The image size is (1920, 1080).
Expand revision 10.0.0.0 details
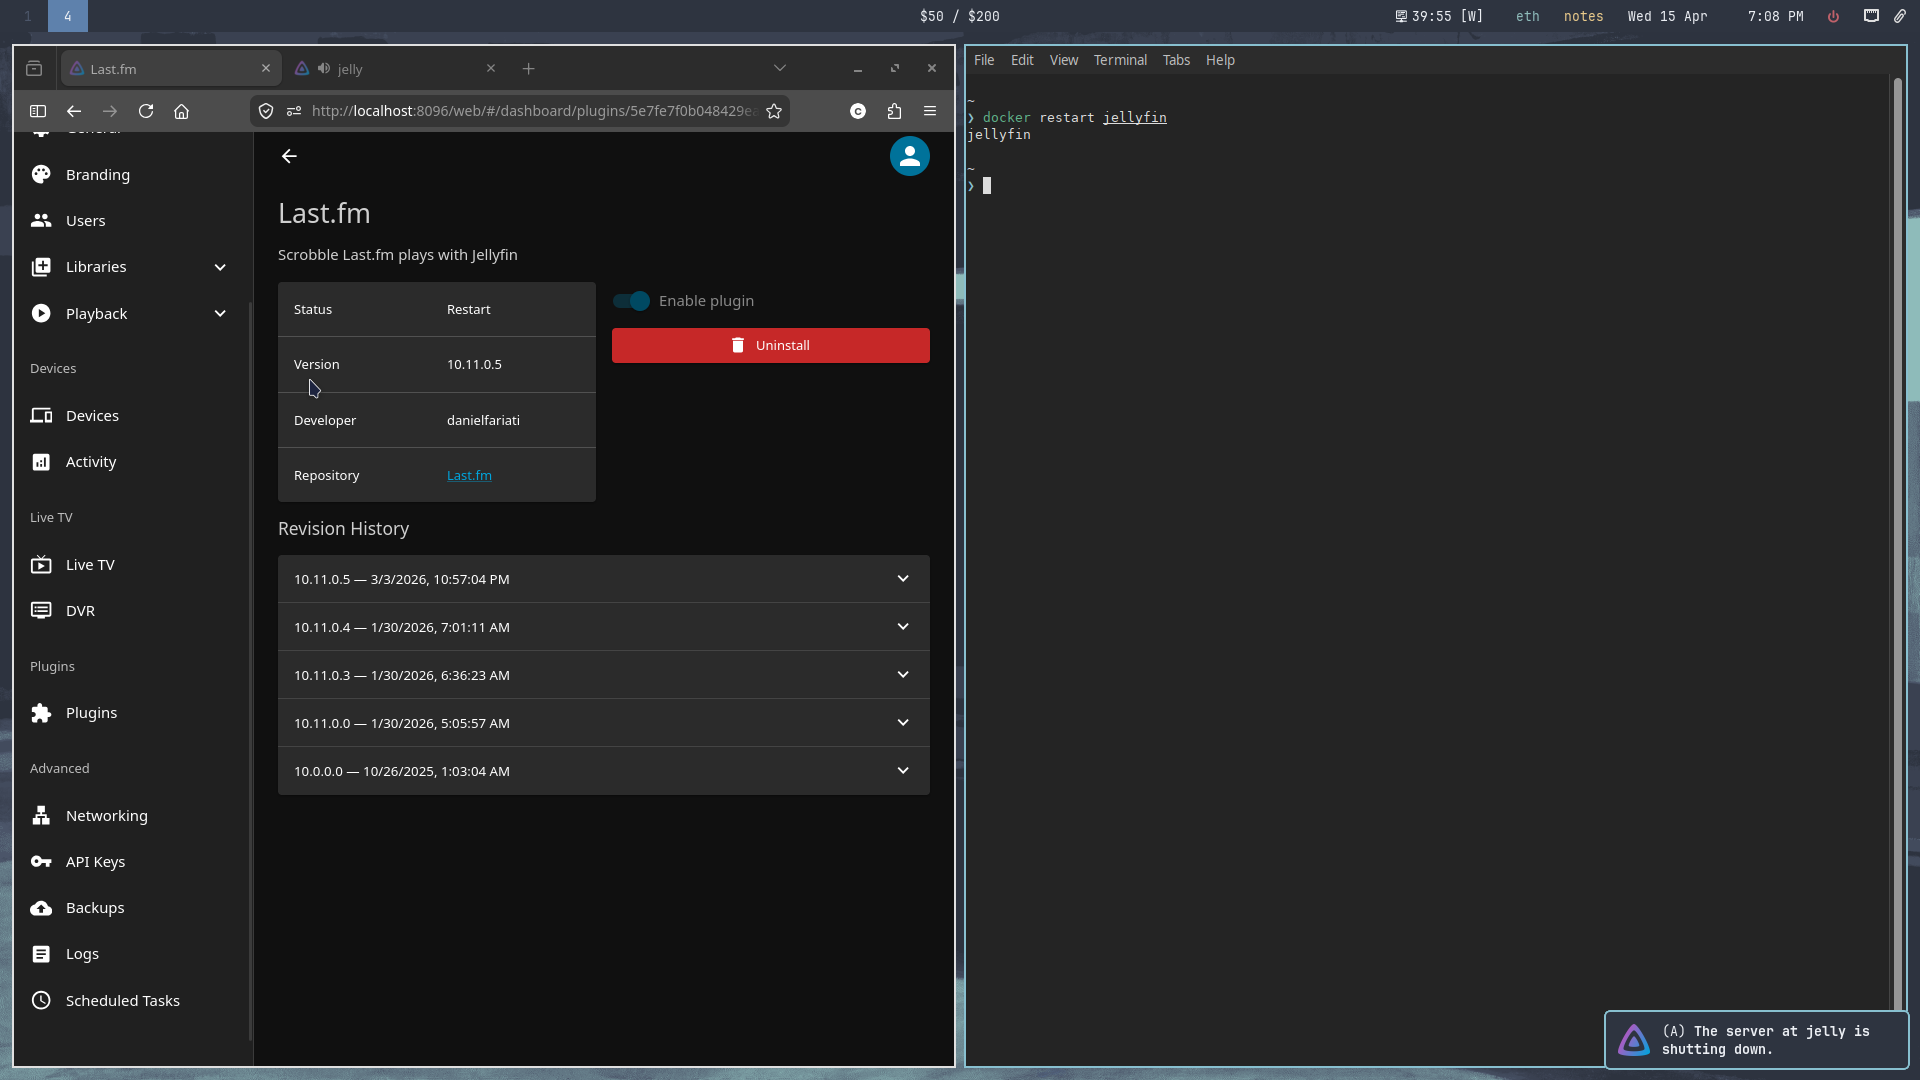(604, 771)
